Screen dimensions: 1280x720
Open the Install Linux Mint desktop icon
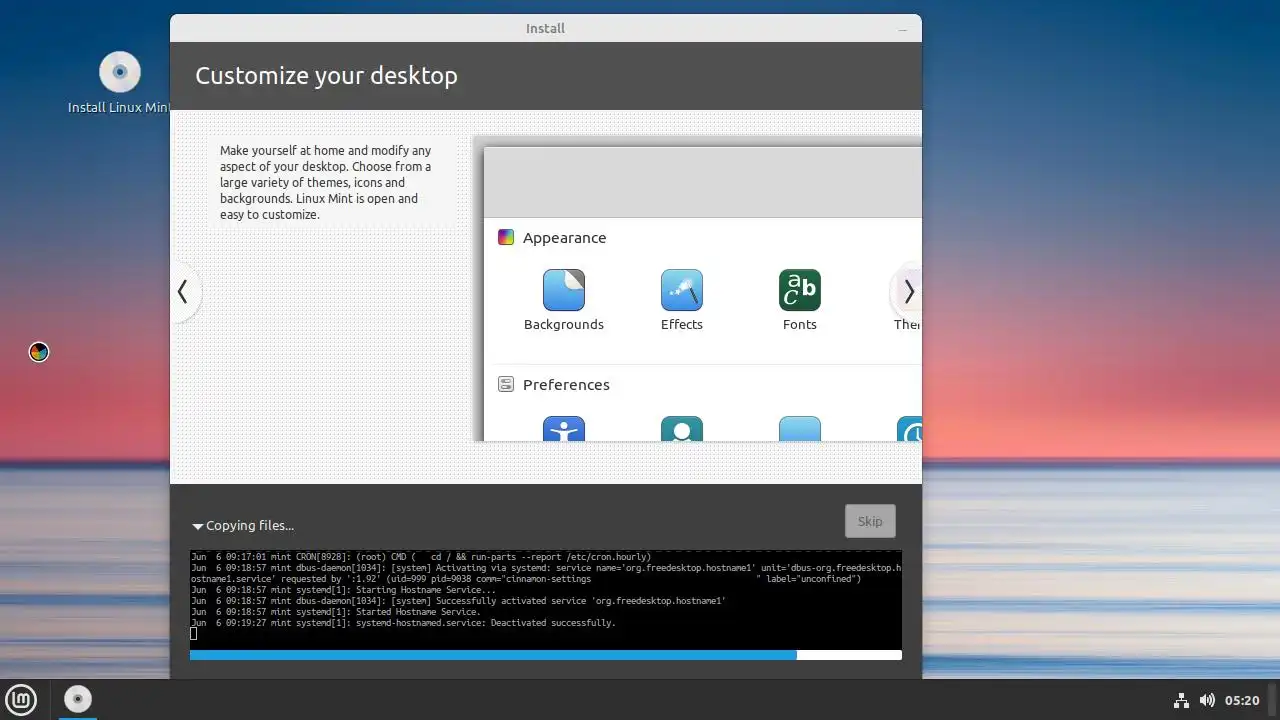(x=120, y=82)
